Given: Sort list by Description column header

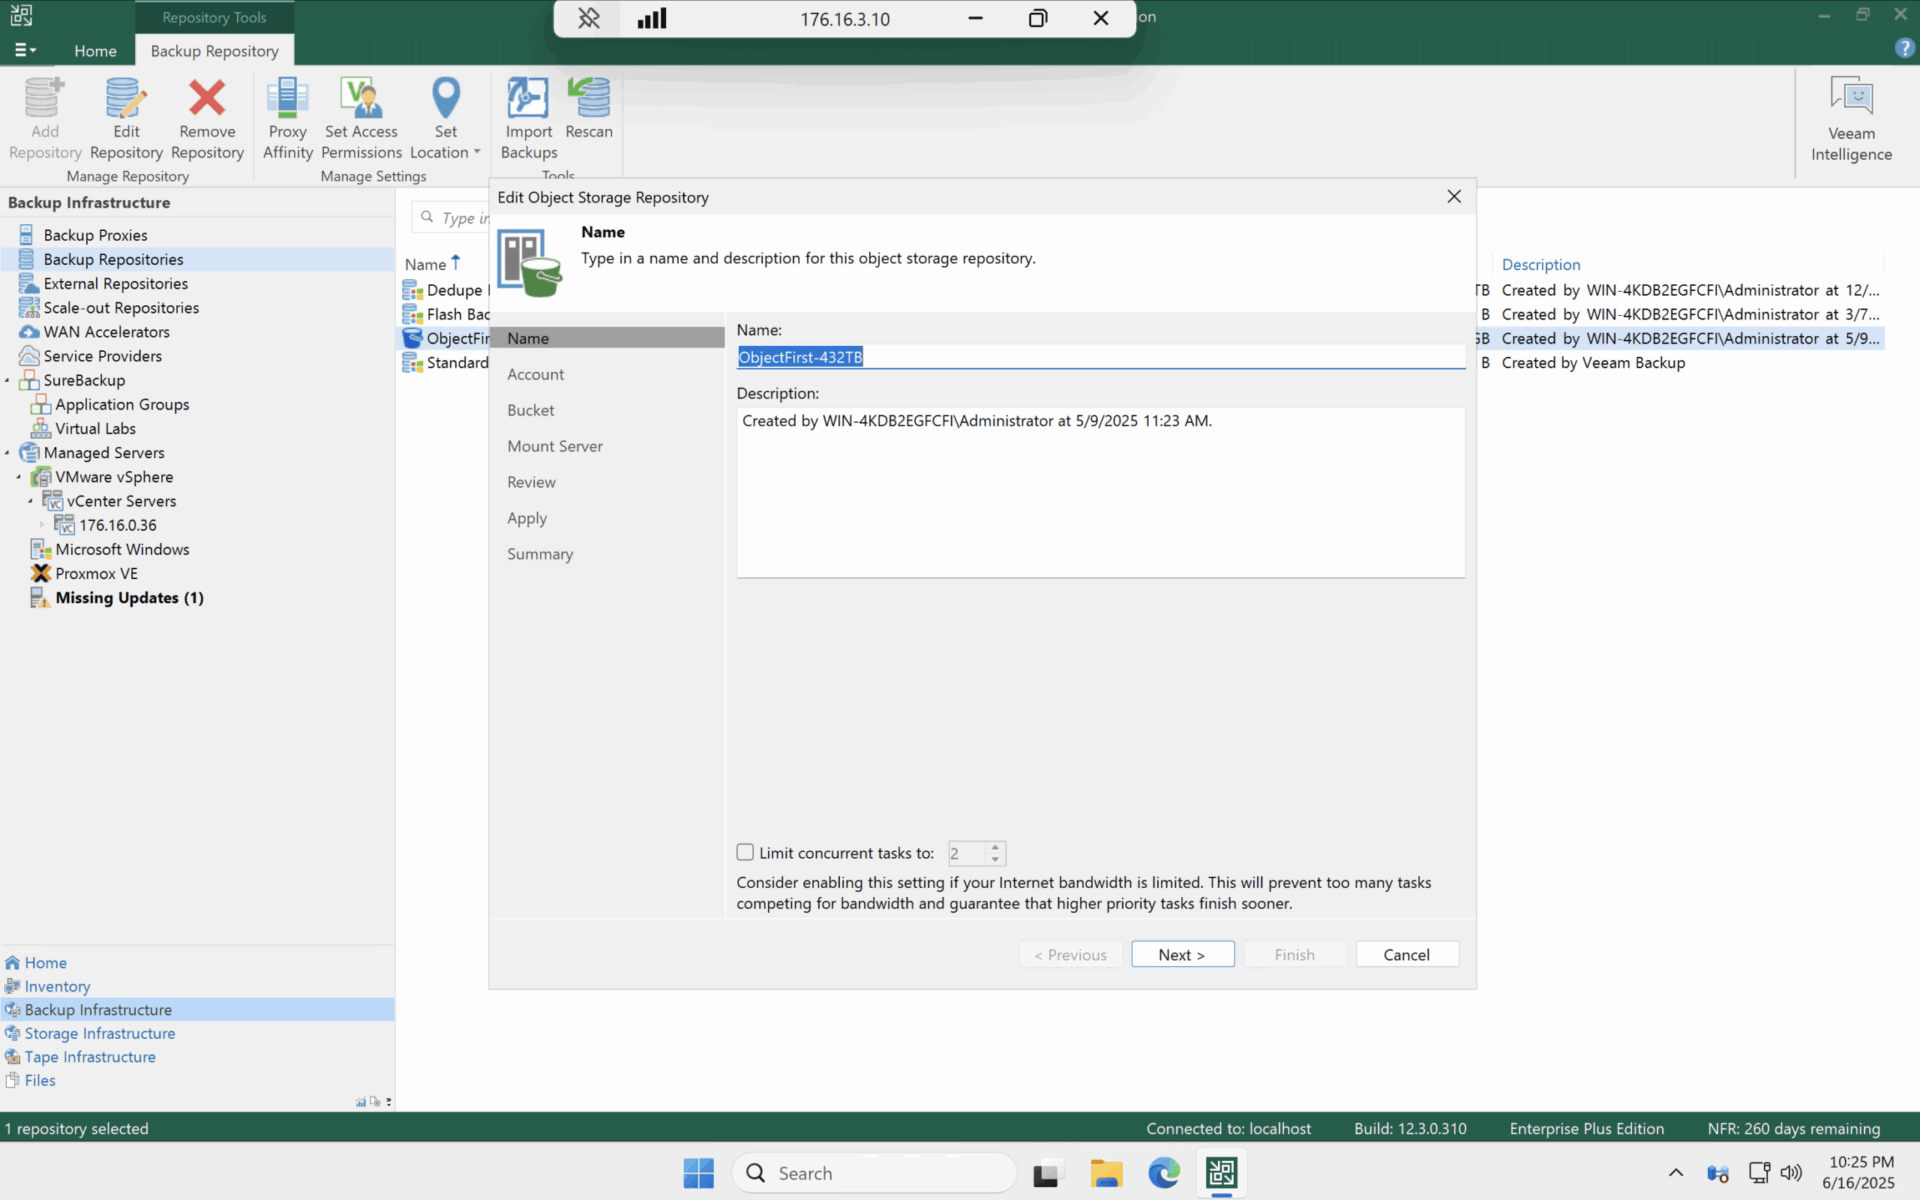Looking at the screenshot, I should pos(1540,264).
